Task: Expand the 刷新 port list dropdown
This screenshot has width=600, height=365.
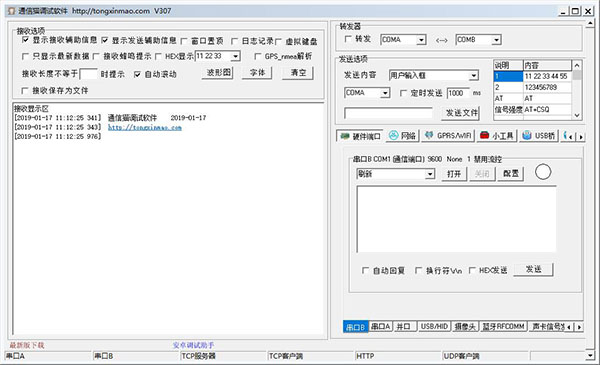Action: pos(430,174)
